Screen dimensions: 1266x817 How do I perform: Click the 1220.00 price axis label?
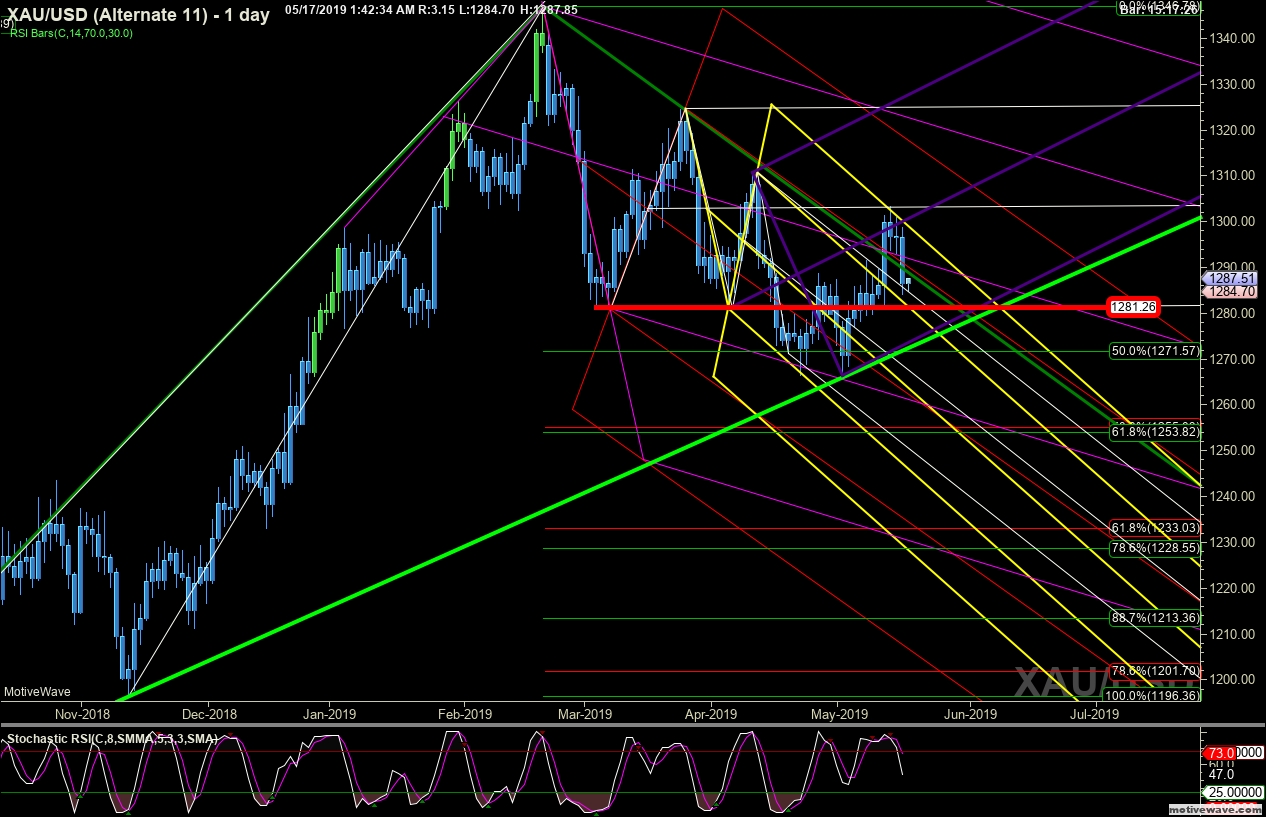pos(1233,588)
